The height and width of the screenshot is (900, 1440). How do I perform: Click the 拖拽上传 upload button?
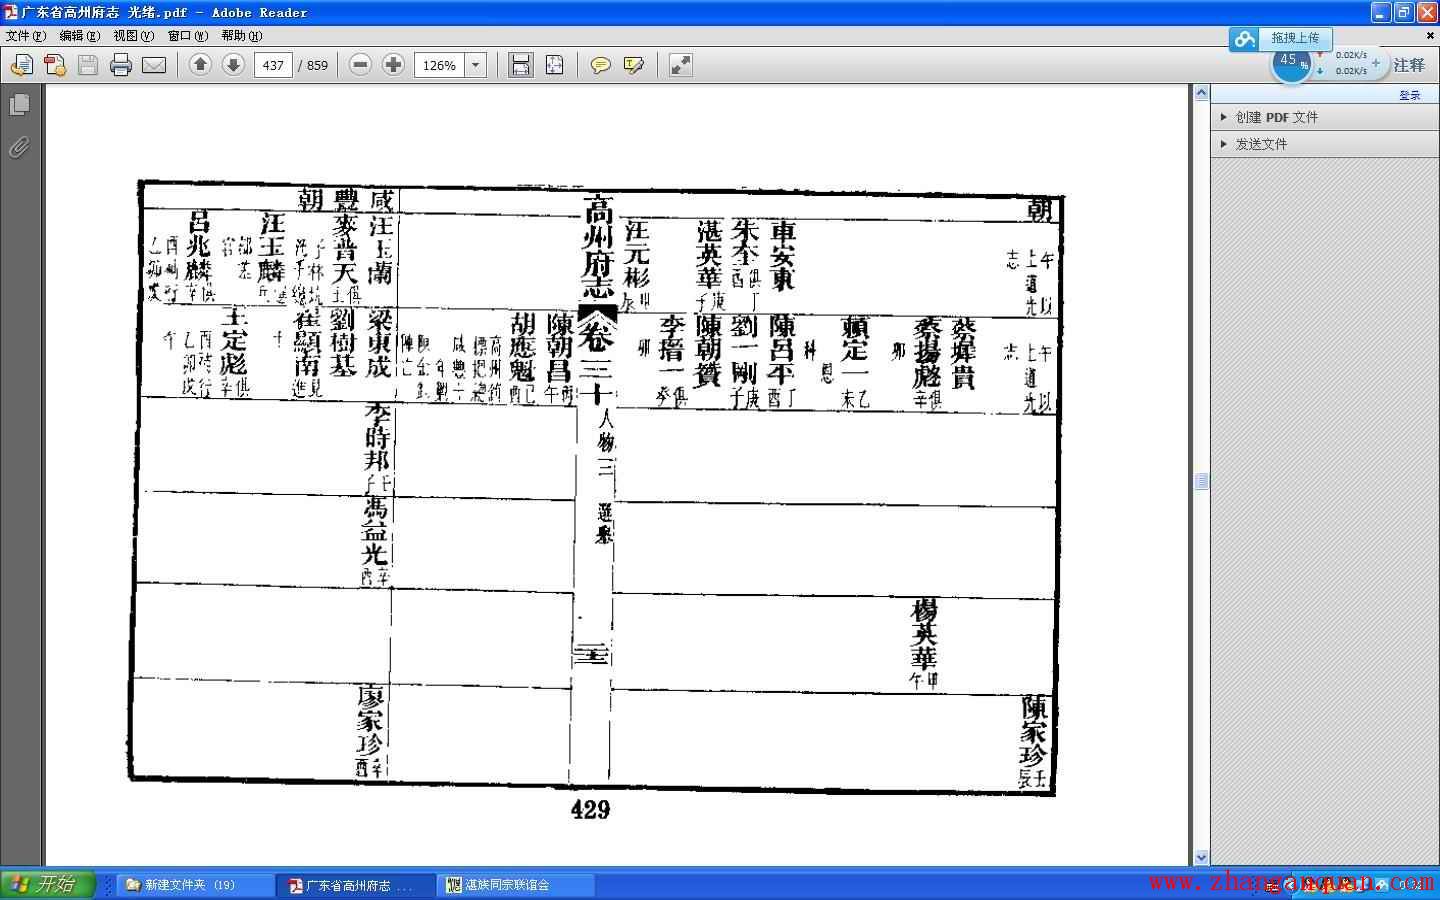pos(1295,38)
